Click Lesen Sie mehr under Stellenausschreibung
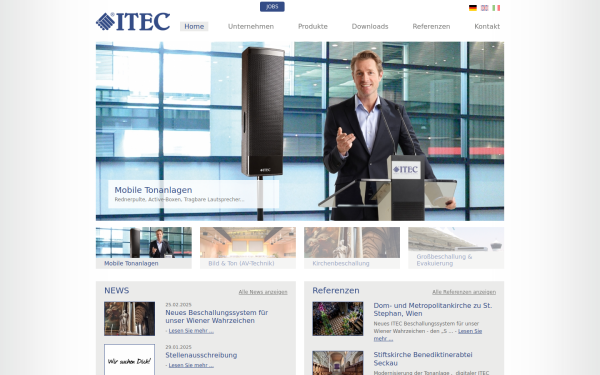The width and height of the screenshot is (600, 375). point(191,365)
